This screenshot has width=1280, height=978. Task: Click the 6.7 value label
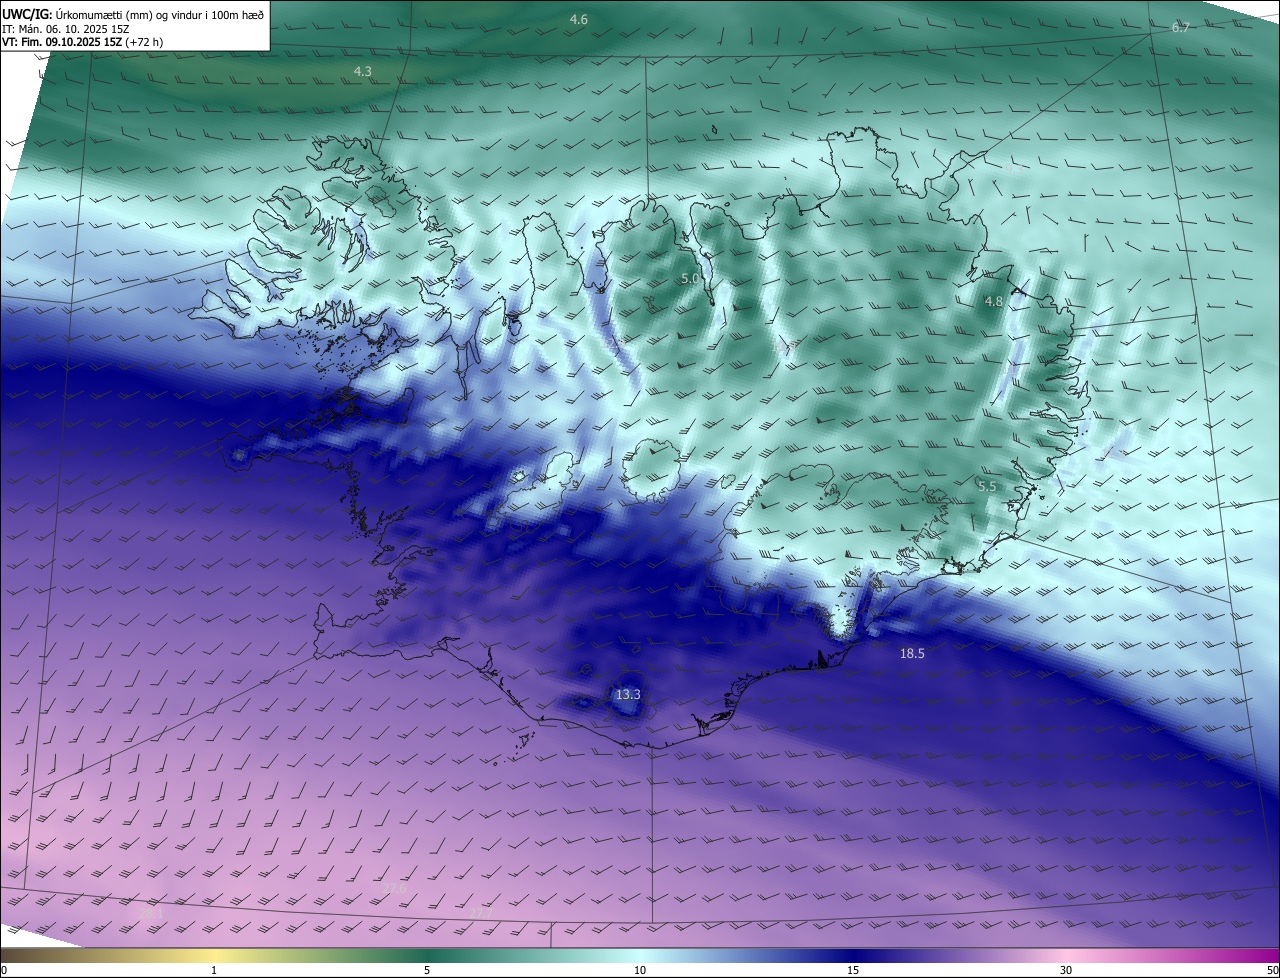point(1181,28)
